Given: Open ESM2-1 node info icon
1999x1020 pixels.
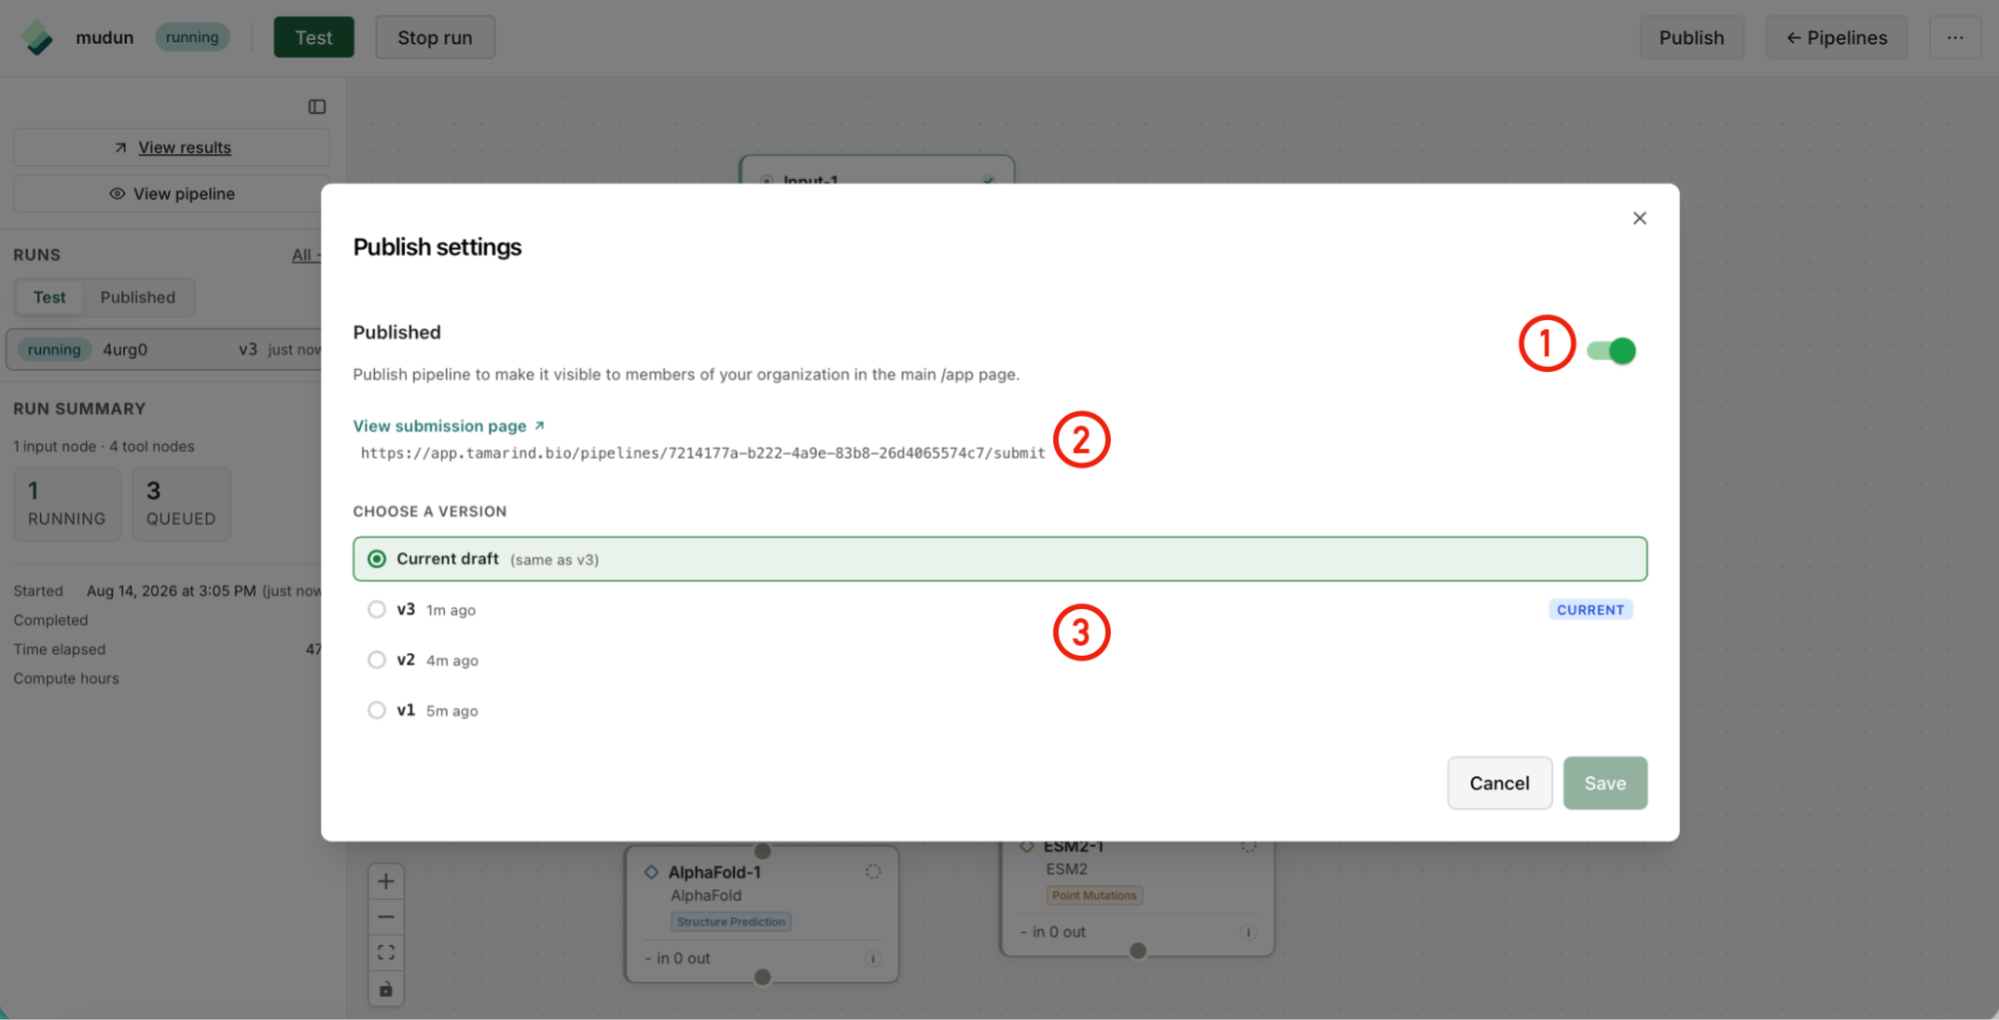Looking at the screenshot, I should point(1248,932).
